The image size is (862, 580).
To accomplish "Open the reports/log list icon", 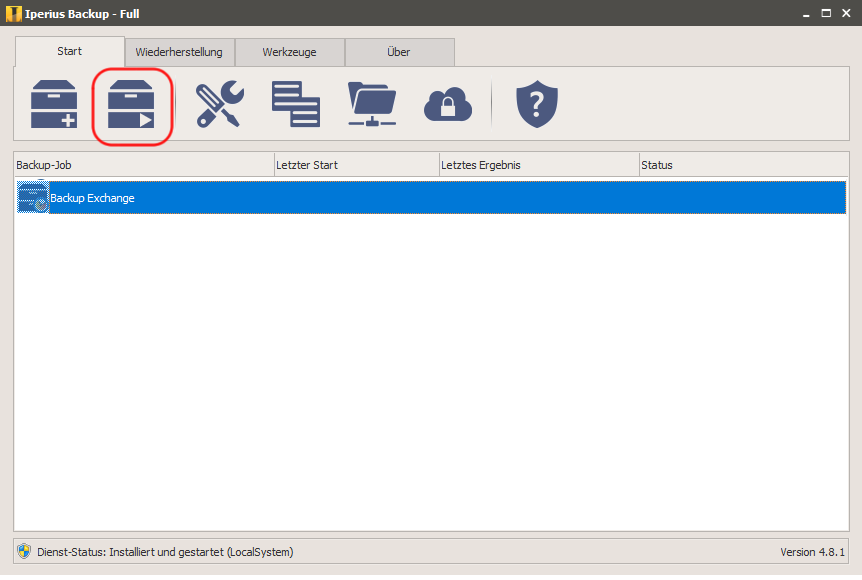I will click(x=296, y=104).
